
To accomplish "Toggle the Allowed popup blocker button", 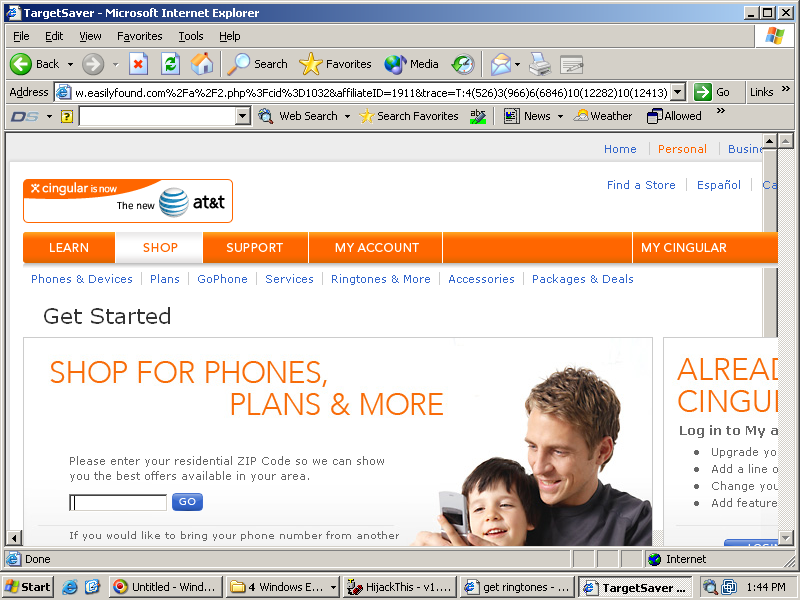I will coord(674,116).
